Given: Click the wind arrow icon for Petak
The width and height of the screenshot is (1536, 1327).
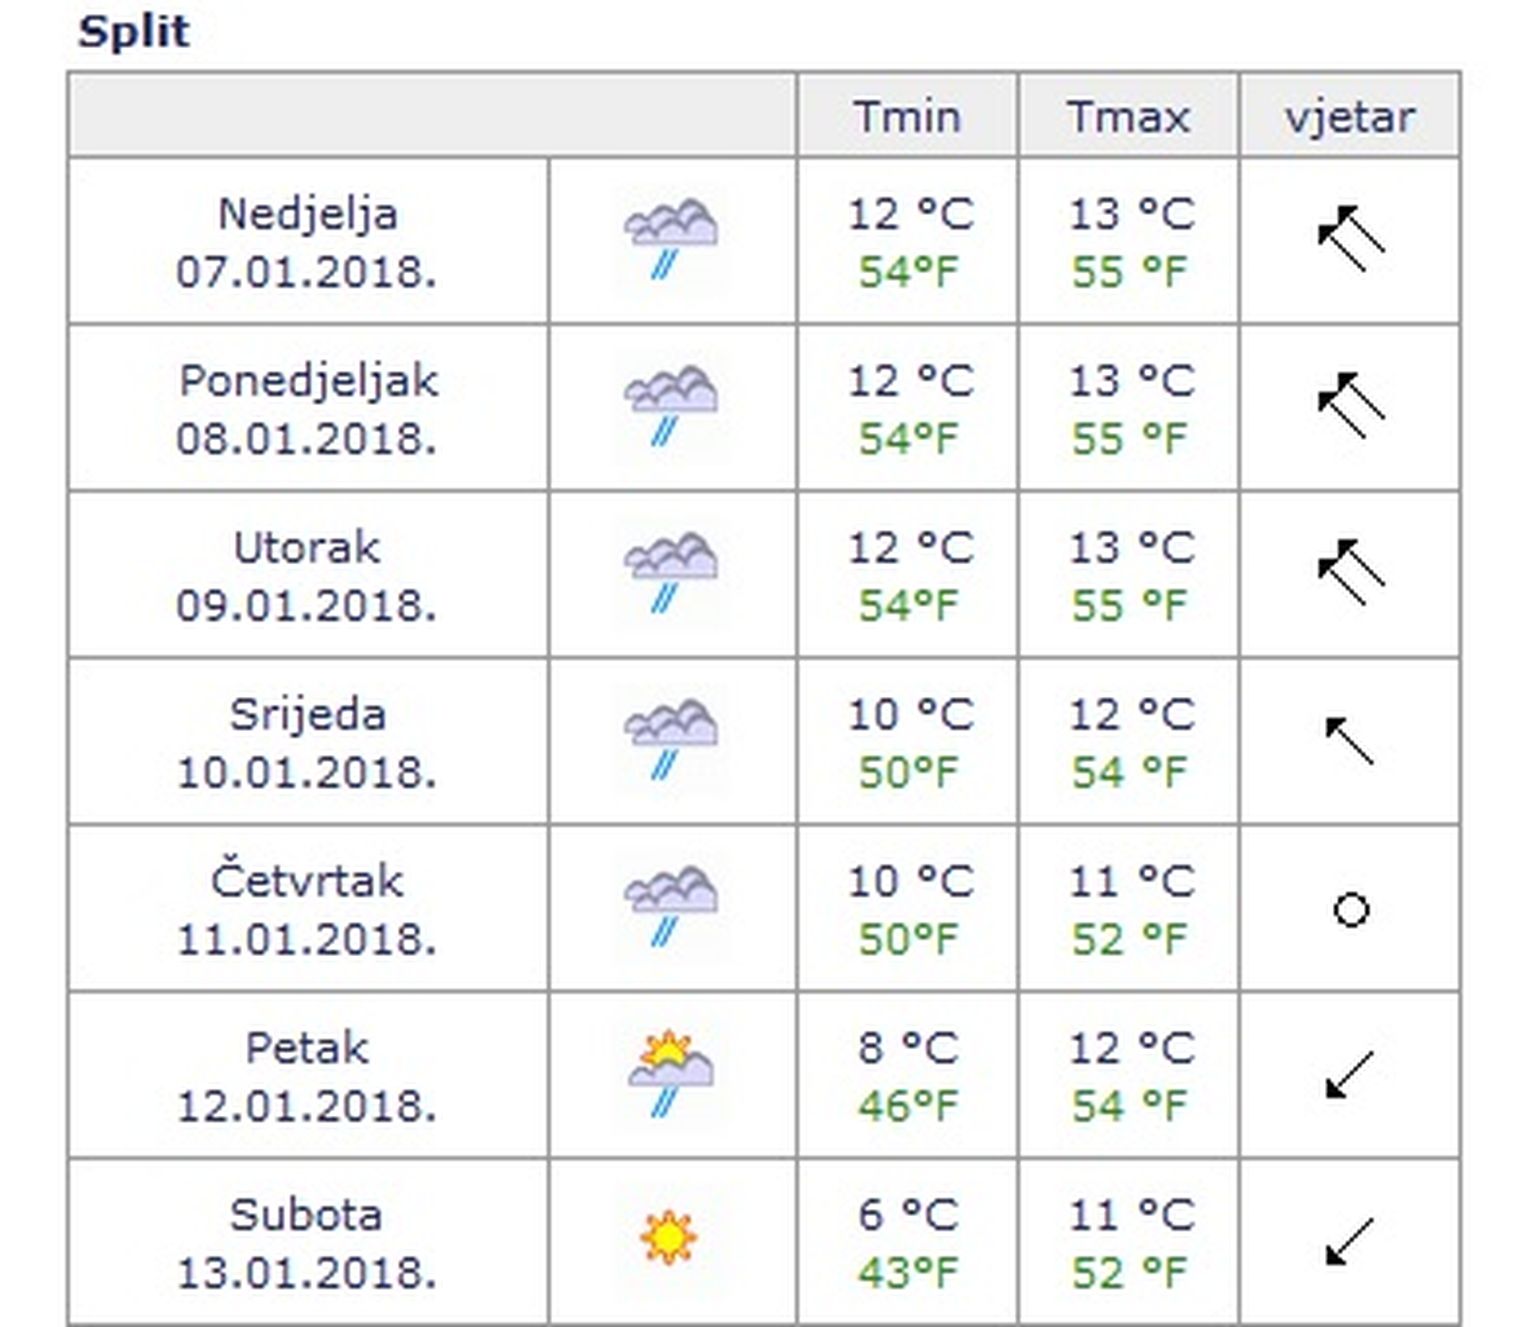Looking at the screenshot, I should (1349, 1075).
